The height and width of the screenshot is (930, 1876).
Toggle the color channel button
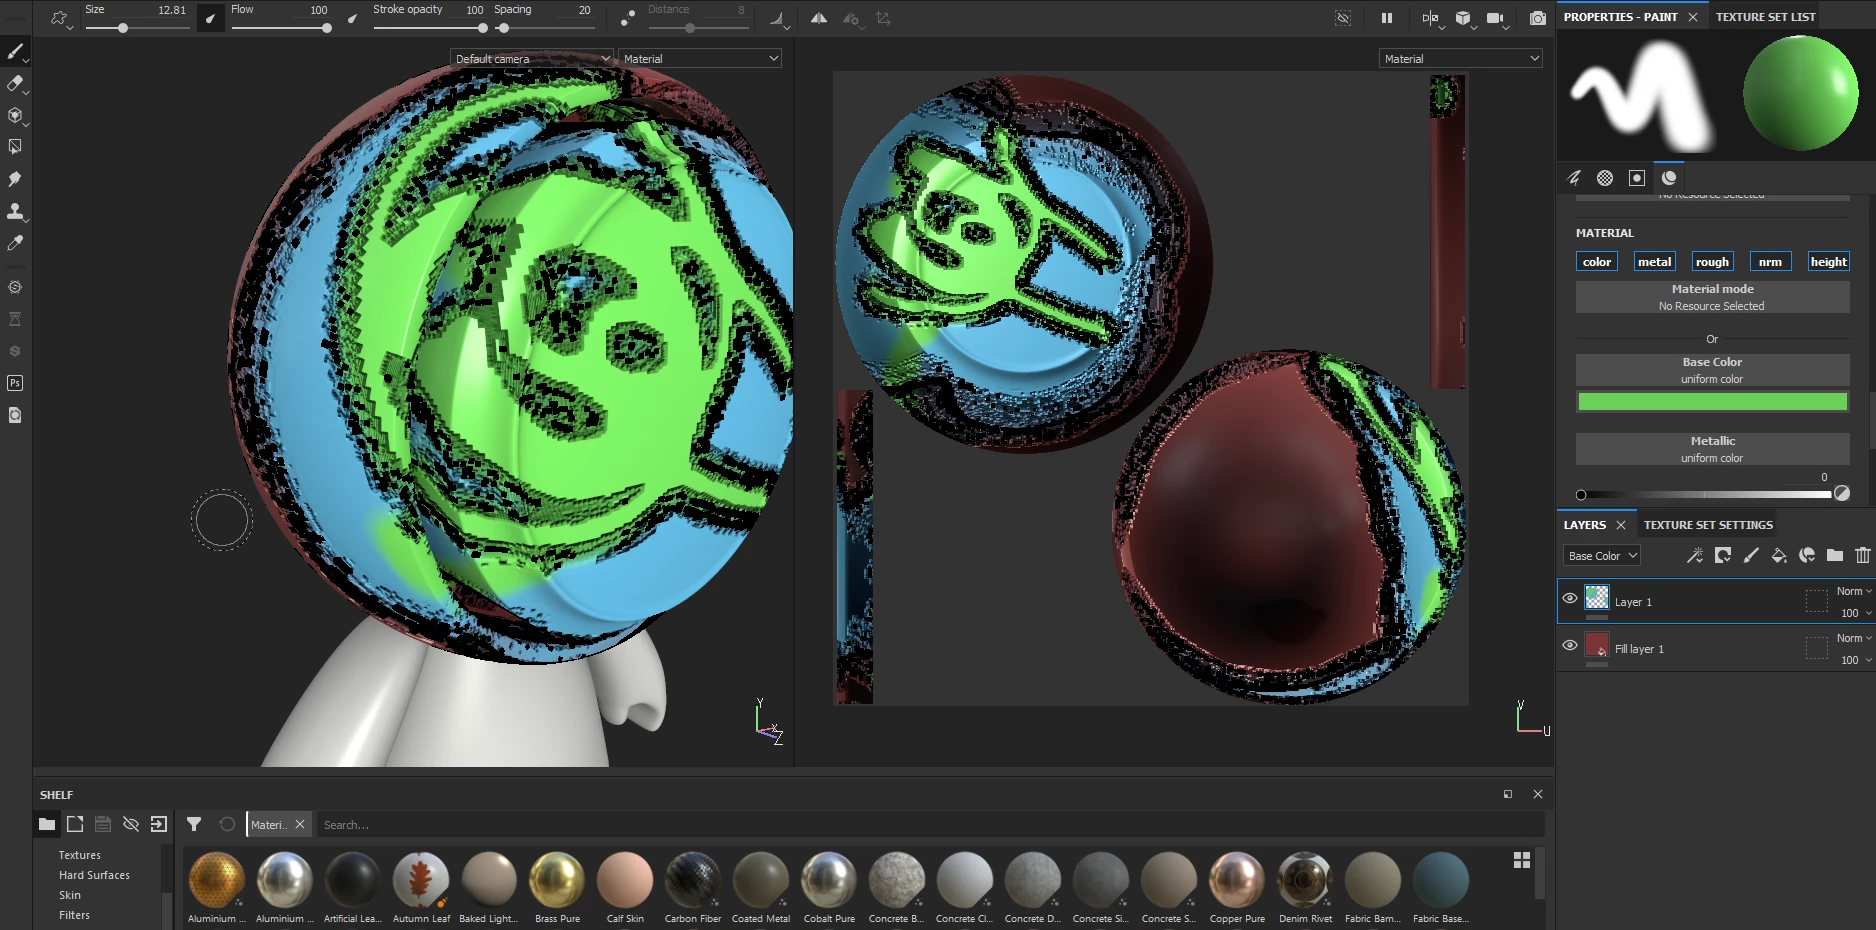tap(1597, 262)
